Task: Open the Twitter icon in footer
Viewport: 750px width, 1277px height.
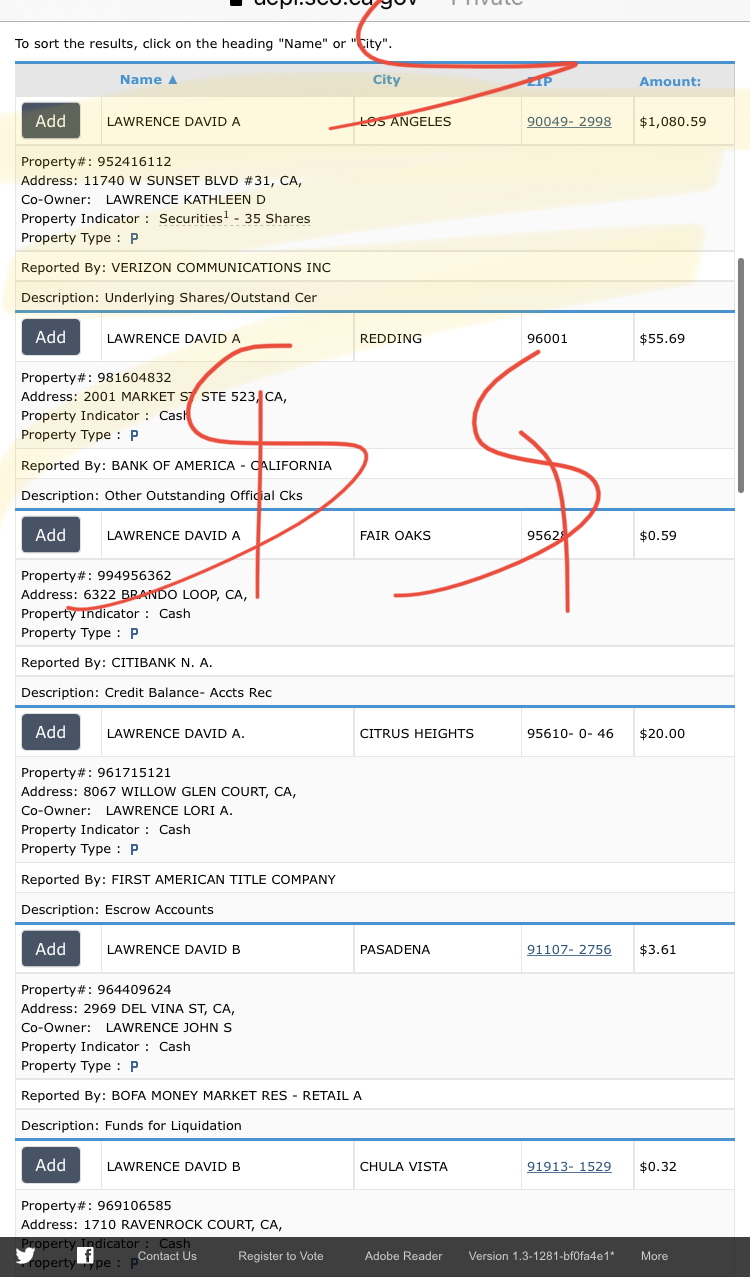Action: click(25, 1256)
